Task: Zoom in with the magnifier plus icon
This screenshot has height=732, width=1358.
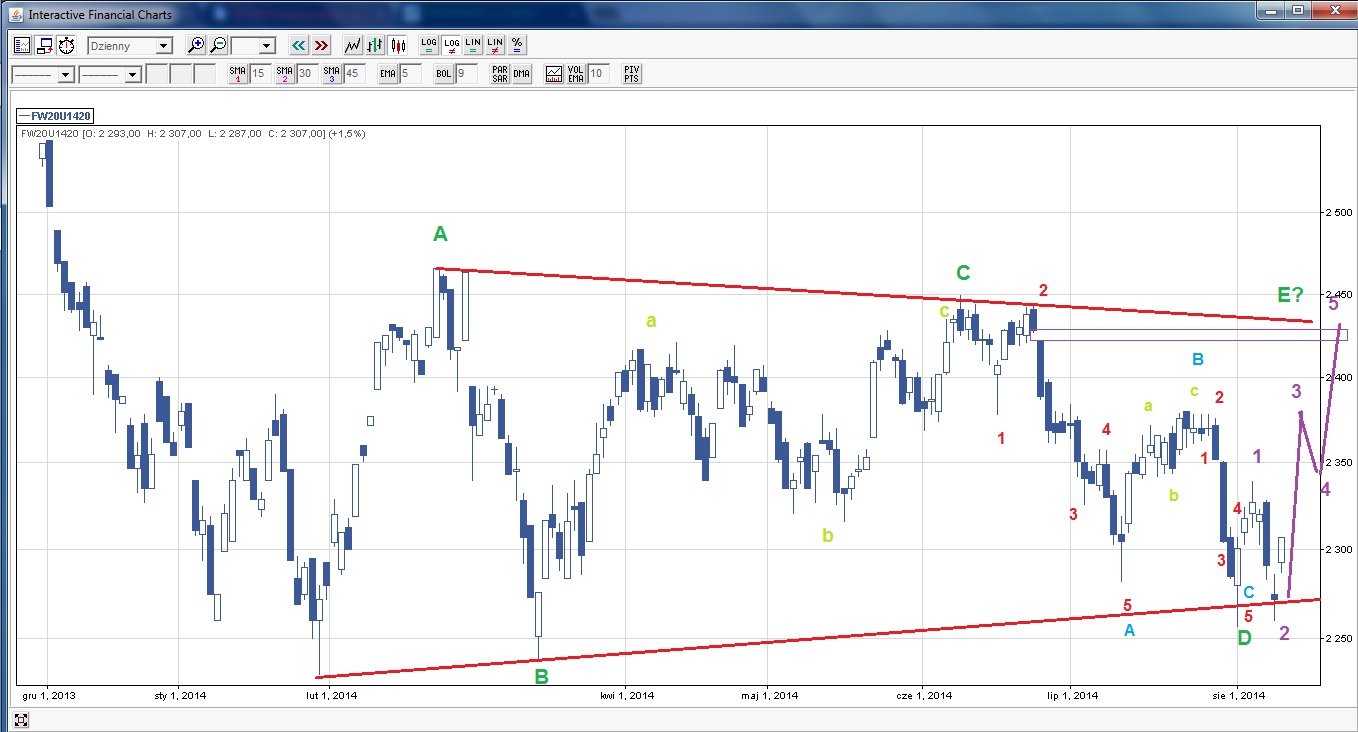Action: 196,45
